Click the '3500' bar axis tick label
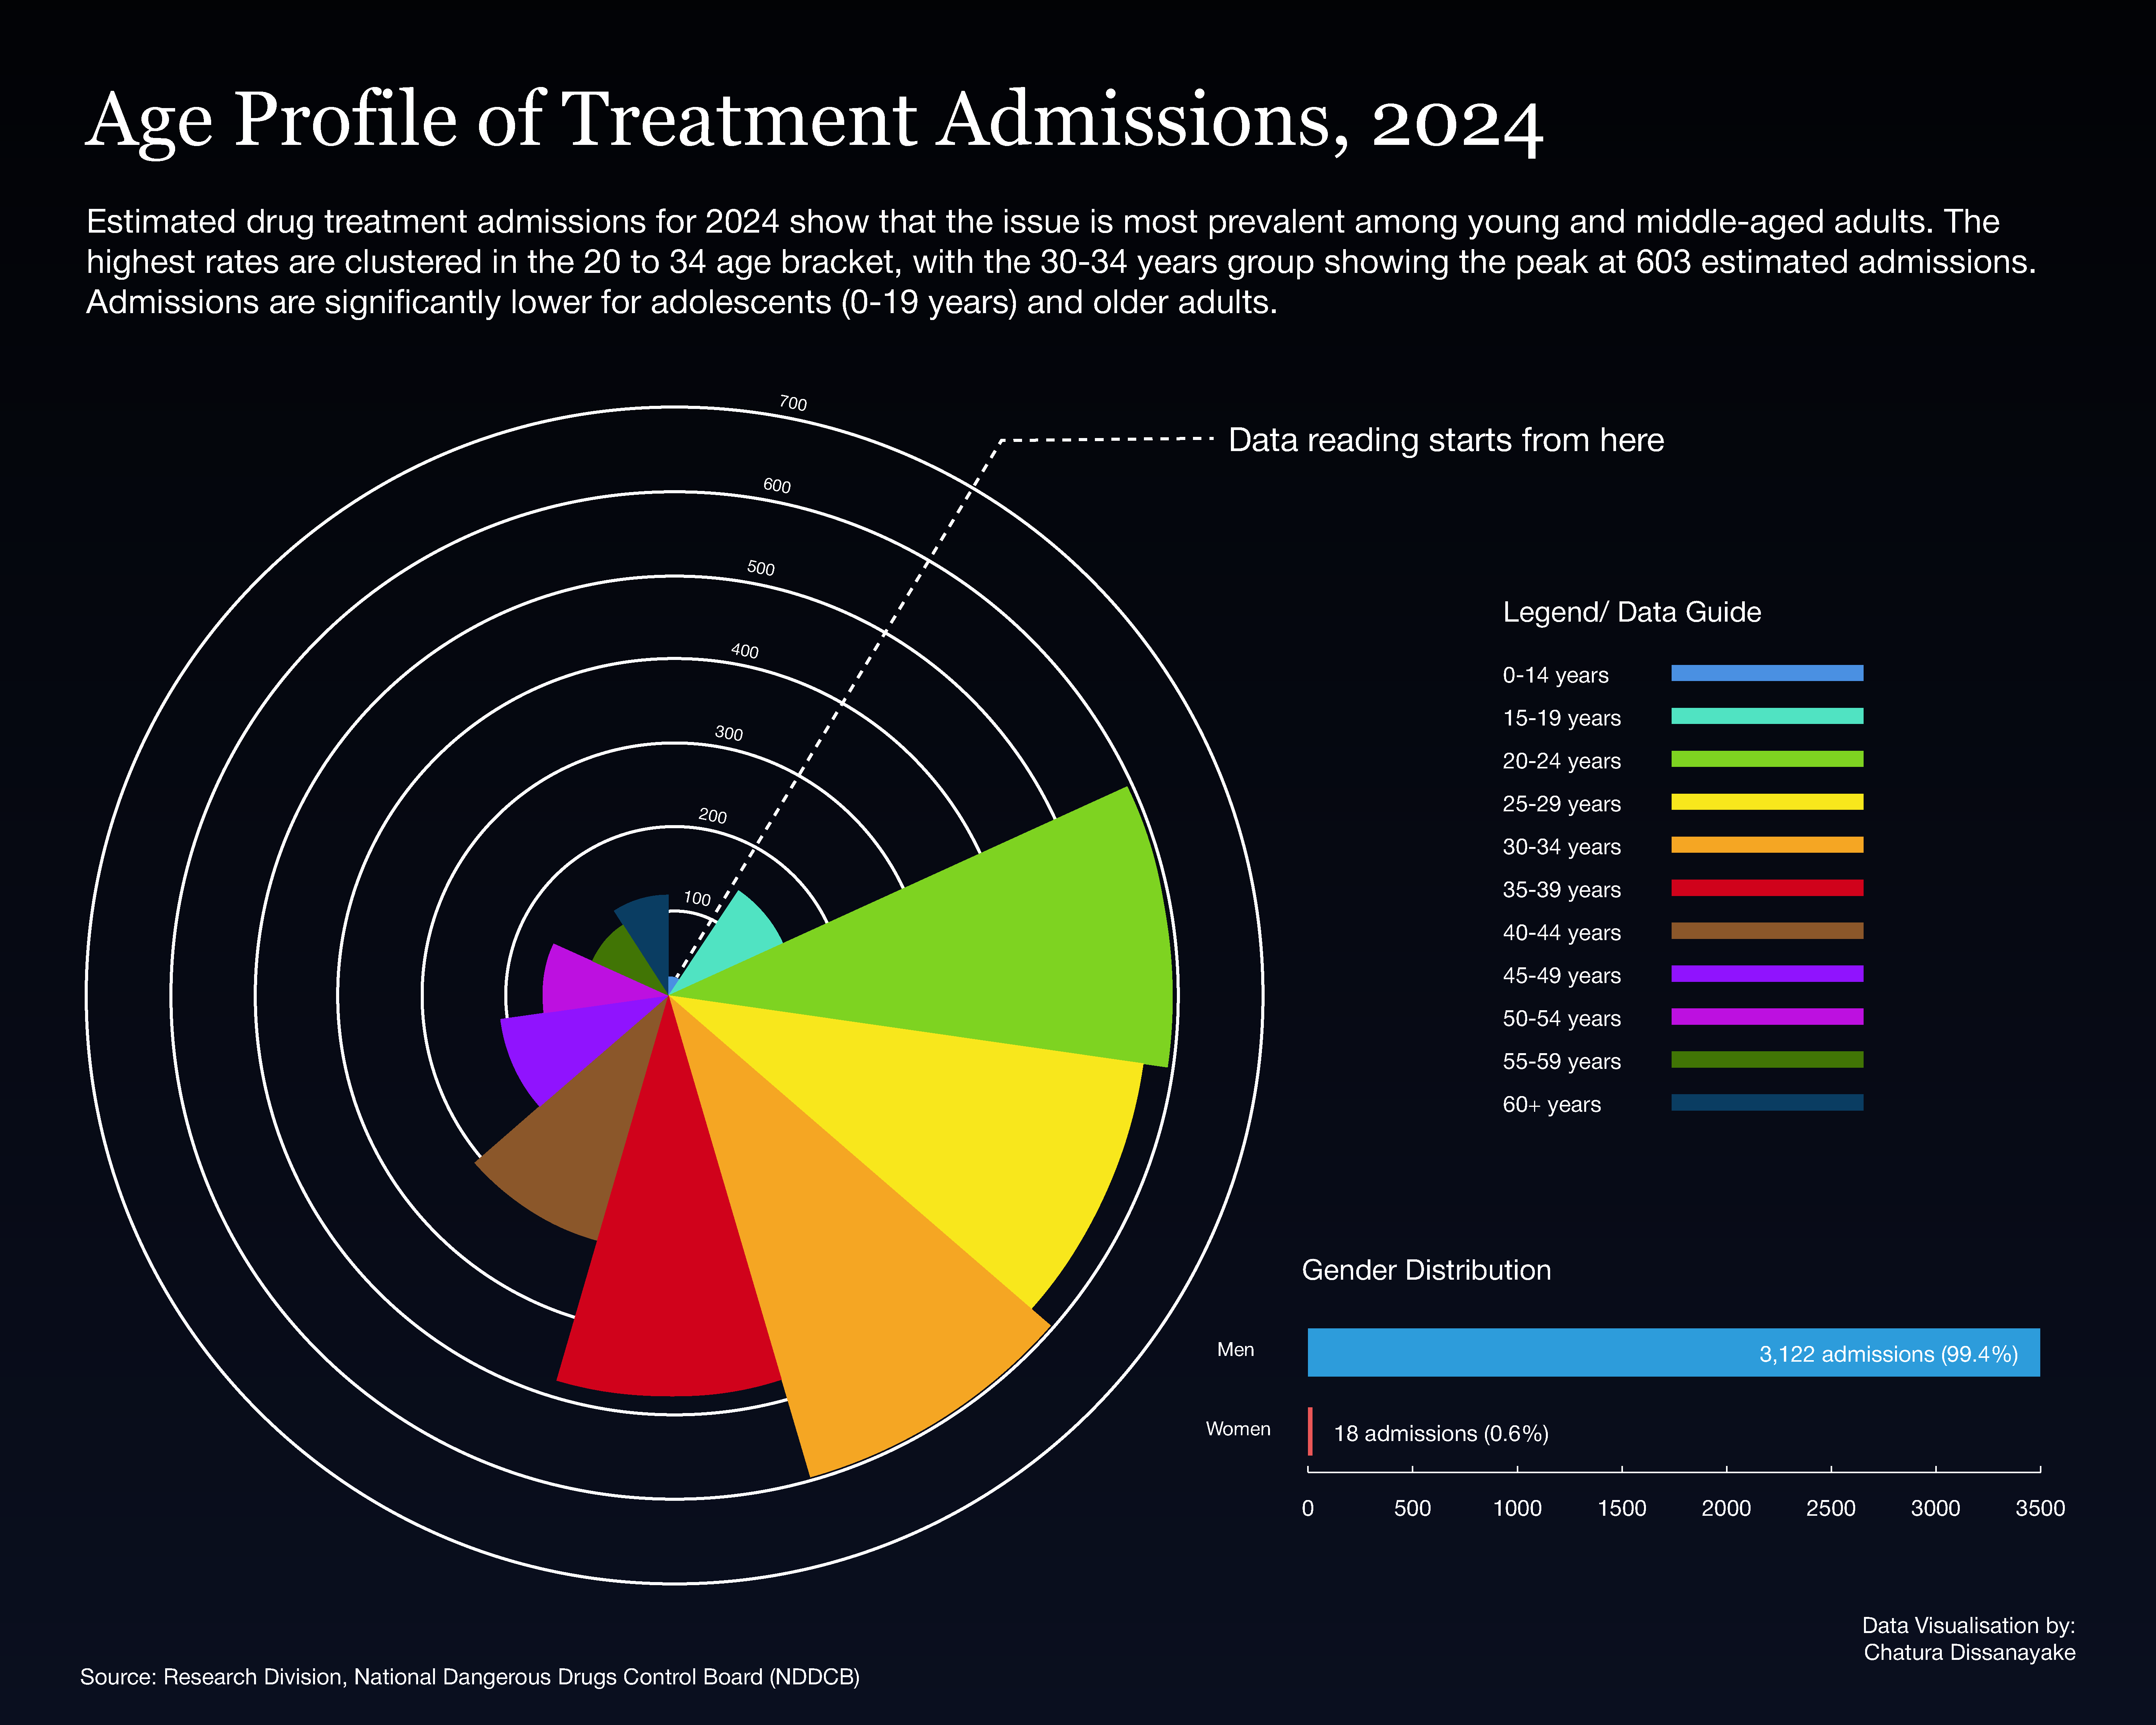The height and width of the screenshot is (1725, 2156). tap(2040, 1508)
